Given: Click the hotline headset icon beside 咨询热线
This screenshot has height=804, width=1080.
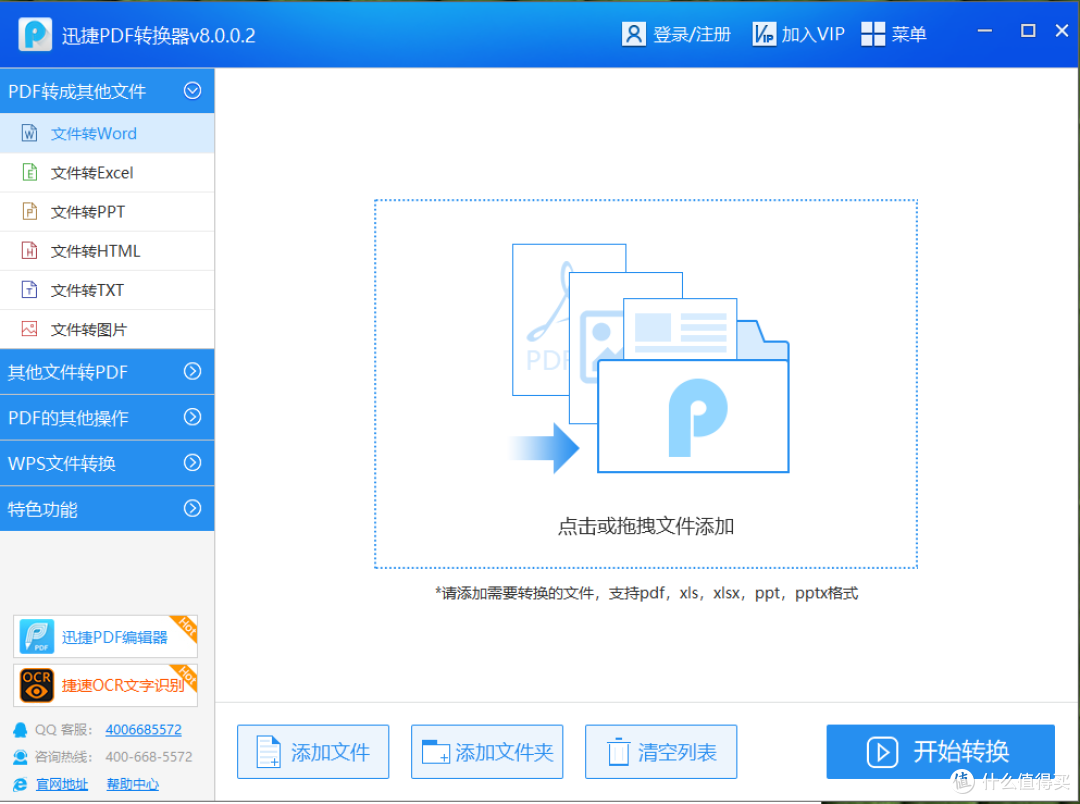Looking at the screenshot, I should click(21, 757).
